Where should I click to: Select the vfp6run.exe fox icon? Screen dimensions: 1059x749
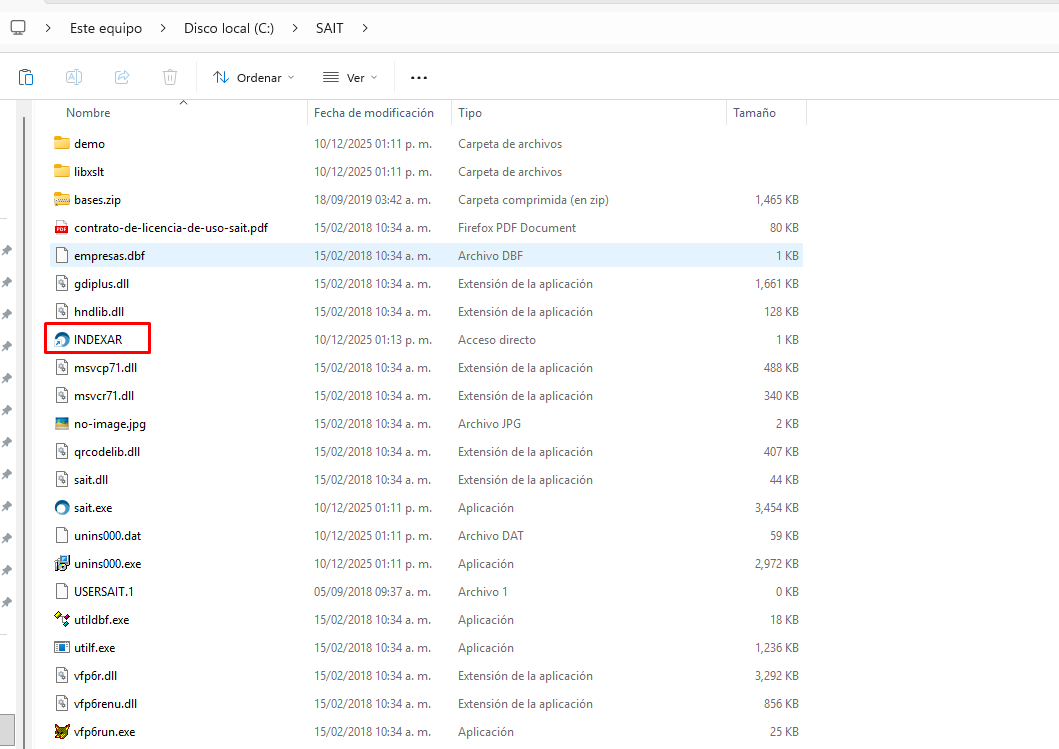[62, 732]
